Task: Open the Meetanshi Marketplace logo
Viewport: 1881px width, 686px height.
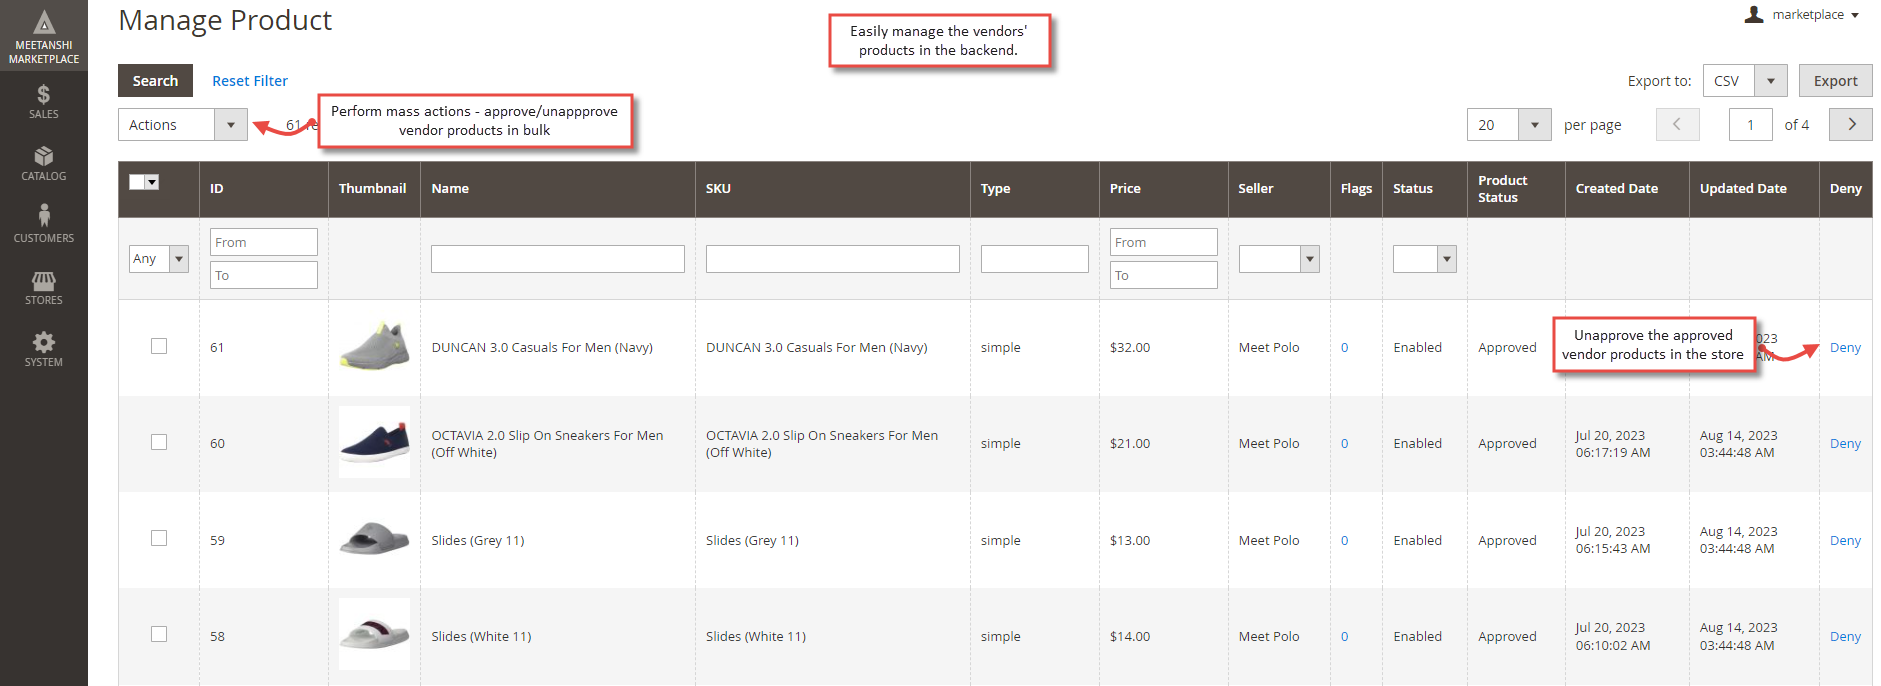Action: (x=44, y=36)
